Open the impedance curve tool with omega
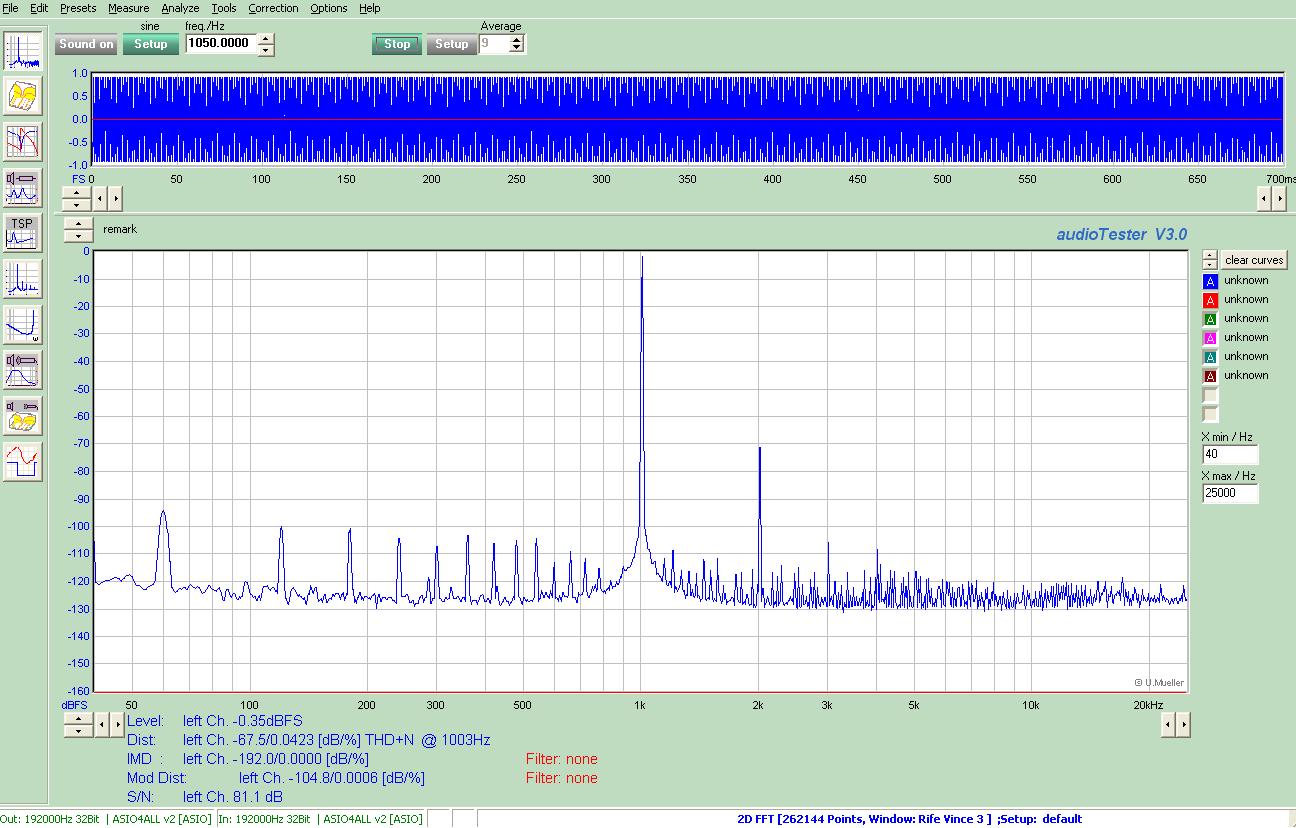 pyautogui.click(x=23, y=326)
